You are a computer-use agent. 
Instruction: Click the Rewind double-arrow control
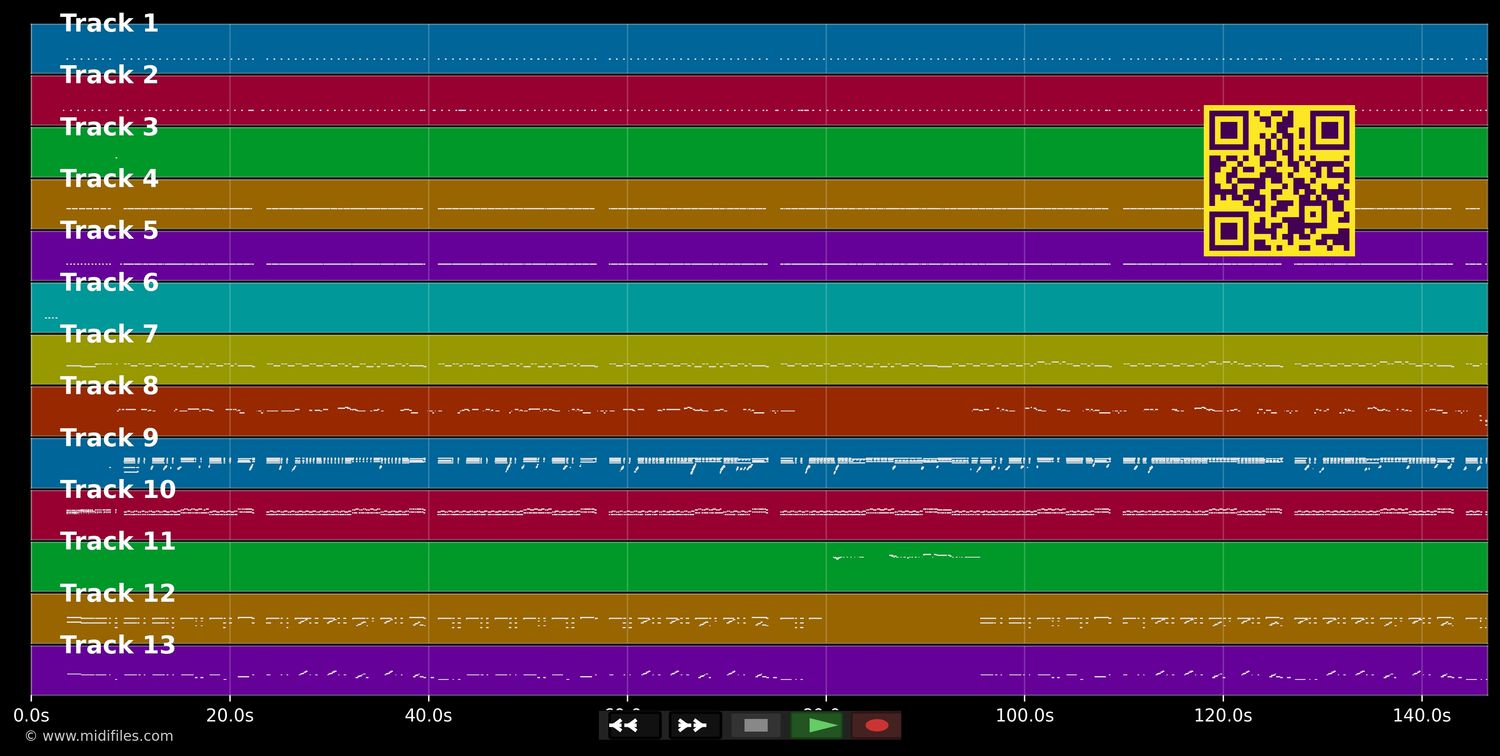[626, 725]
